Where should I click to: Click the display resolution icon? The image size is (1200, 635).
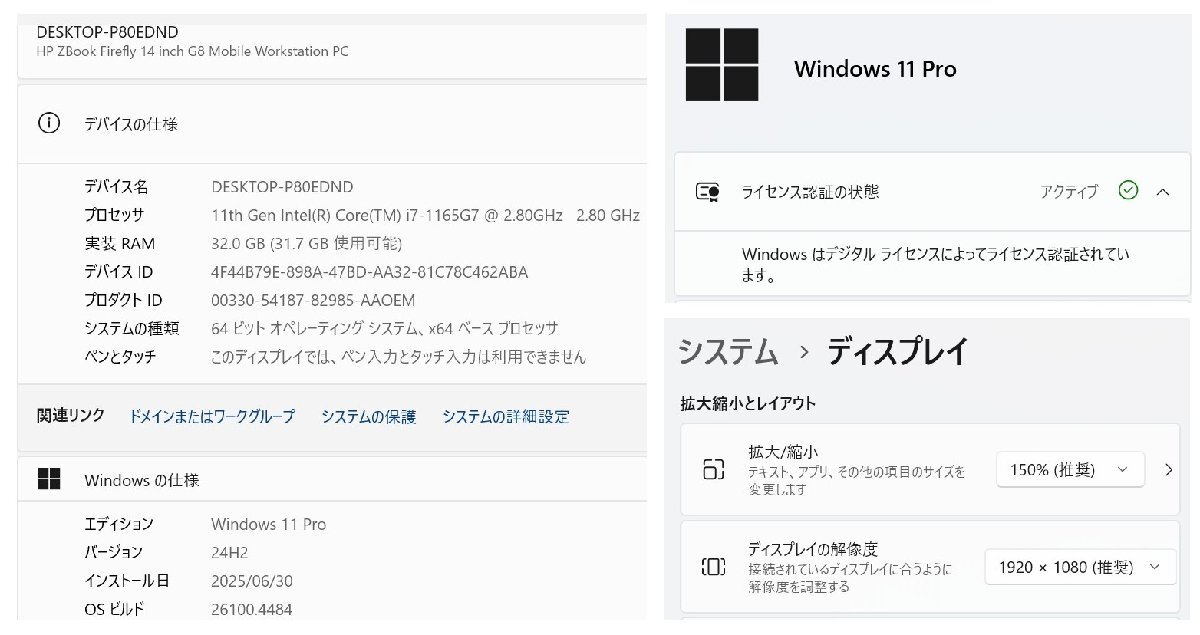[713, 567]
